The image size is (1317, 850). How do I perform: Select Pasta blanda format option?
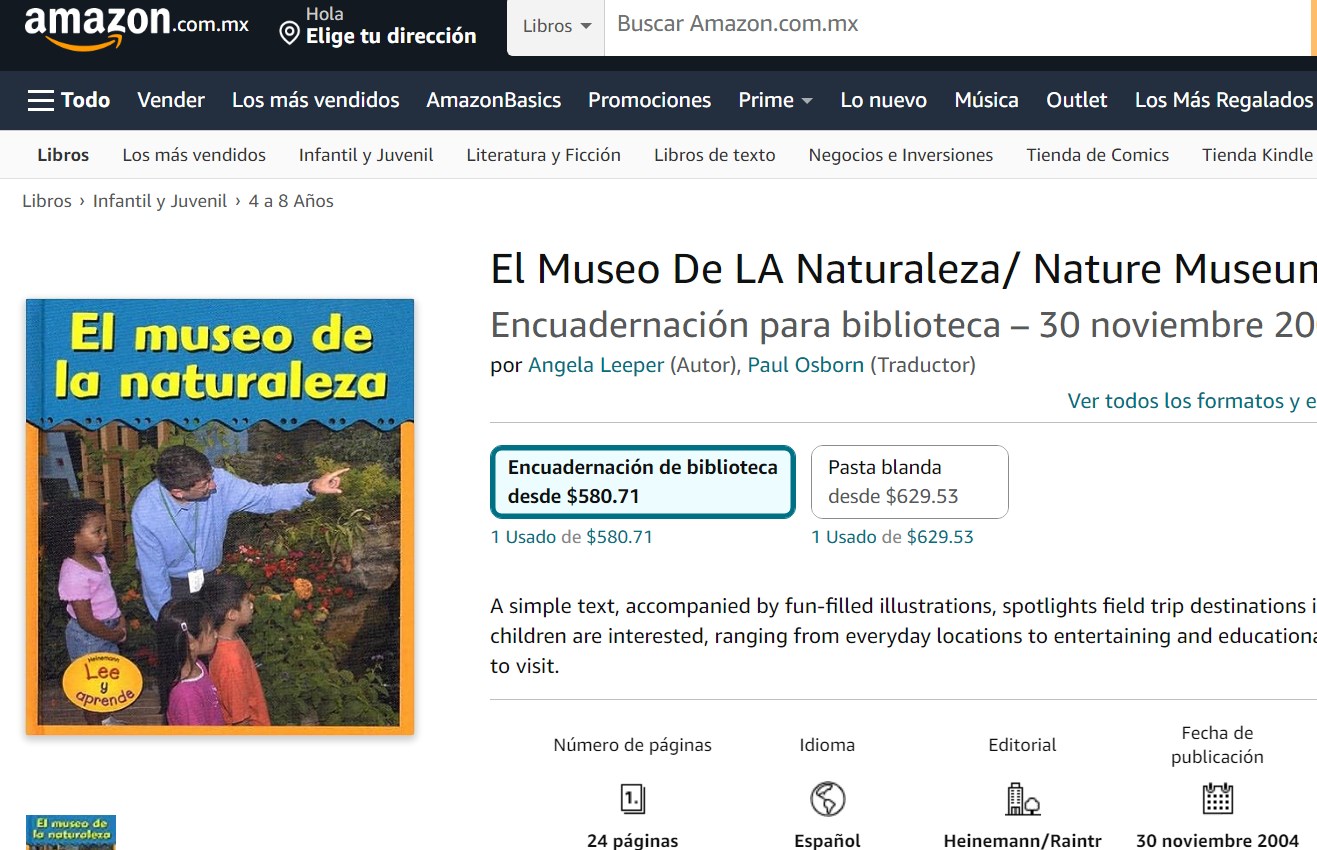(910, 482)
